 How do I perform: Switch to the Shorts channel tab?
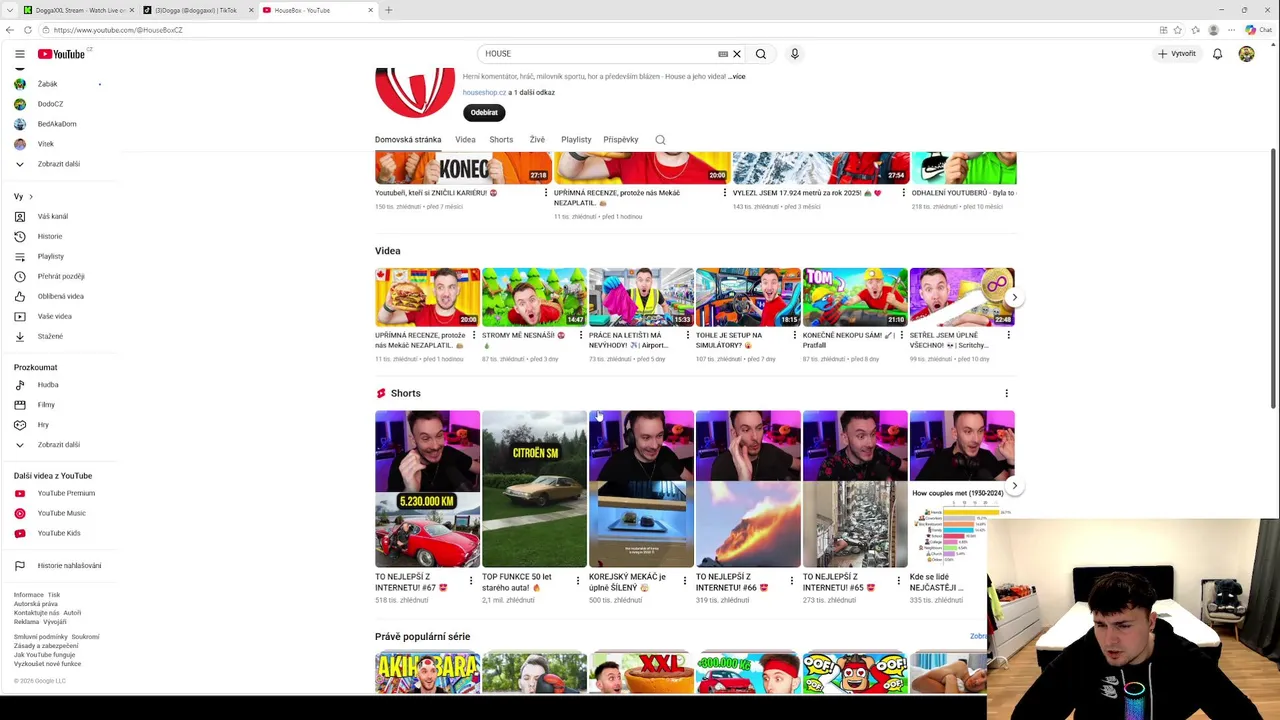[501, 140]
